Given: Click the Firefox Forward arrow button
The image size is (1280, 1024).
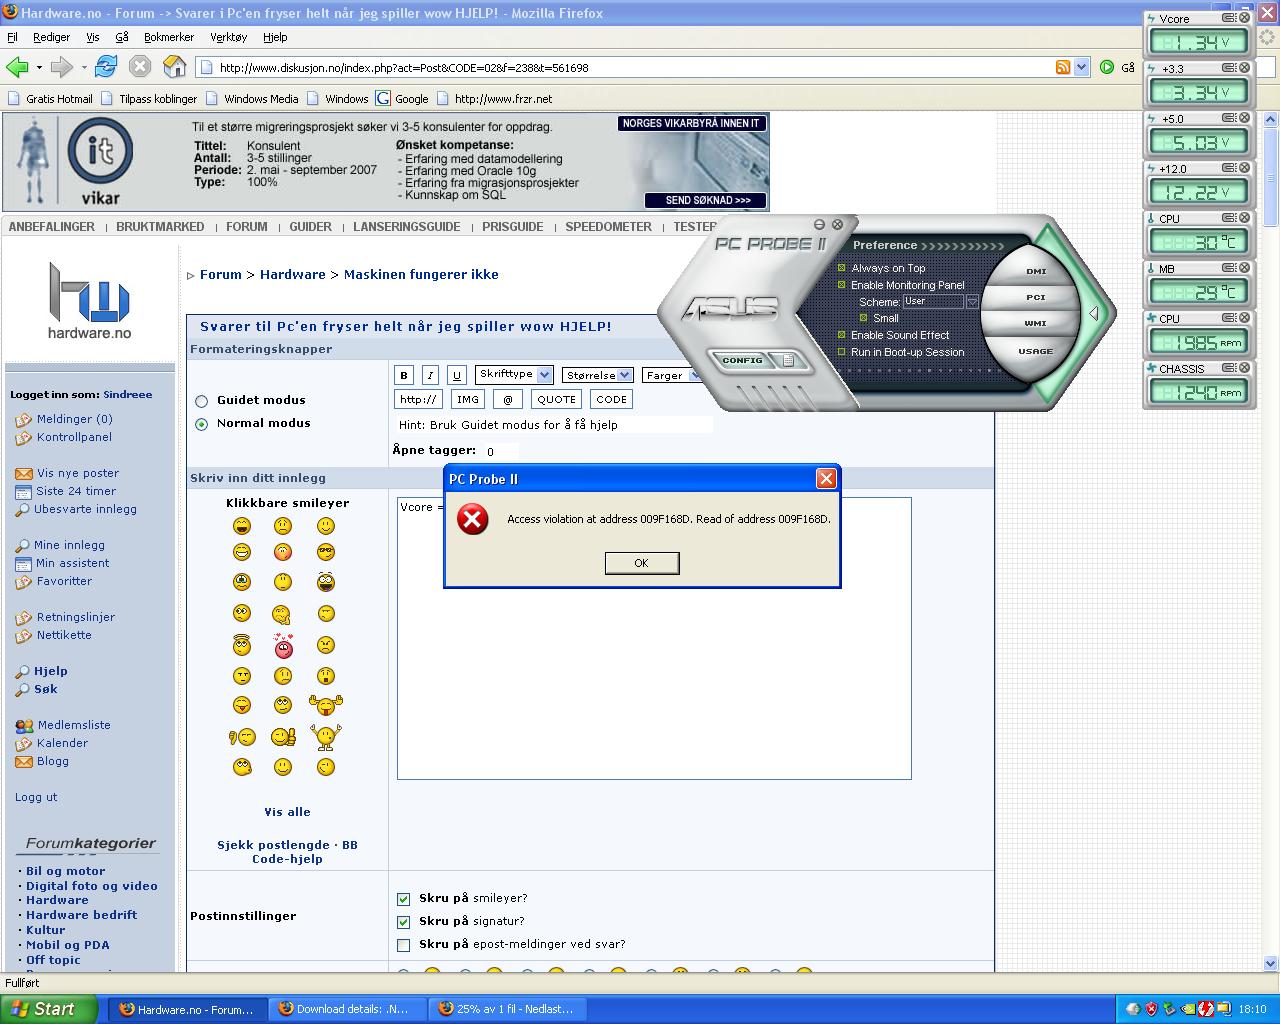Looking at the screenshot, I should tap(61, 67).
